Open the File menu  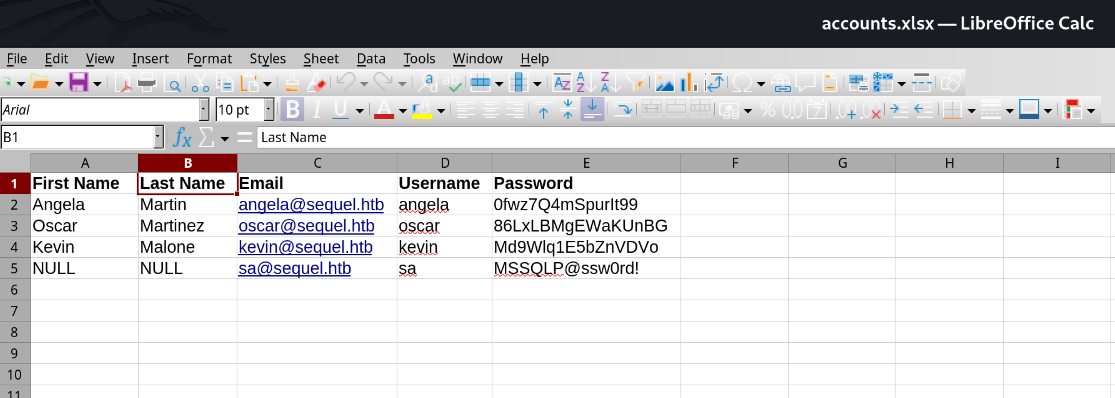[x=16, y=58]
